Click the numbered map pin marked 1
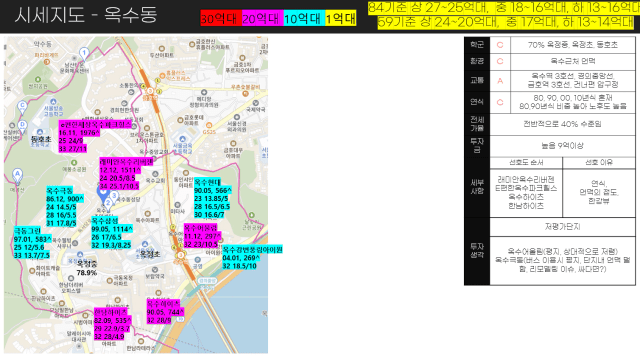The height and width of the screenshot is (361, 640). [84, 53]
